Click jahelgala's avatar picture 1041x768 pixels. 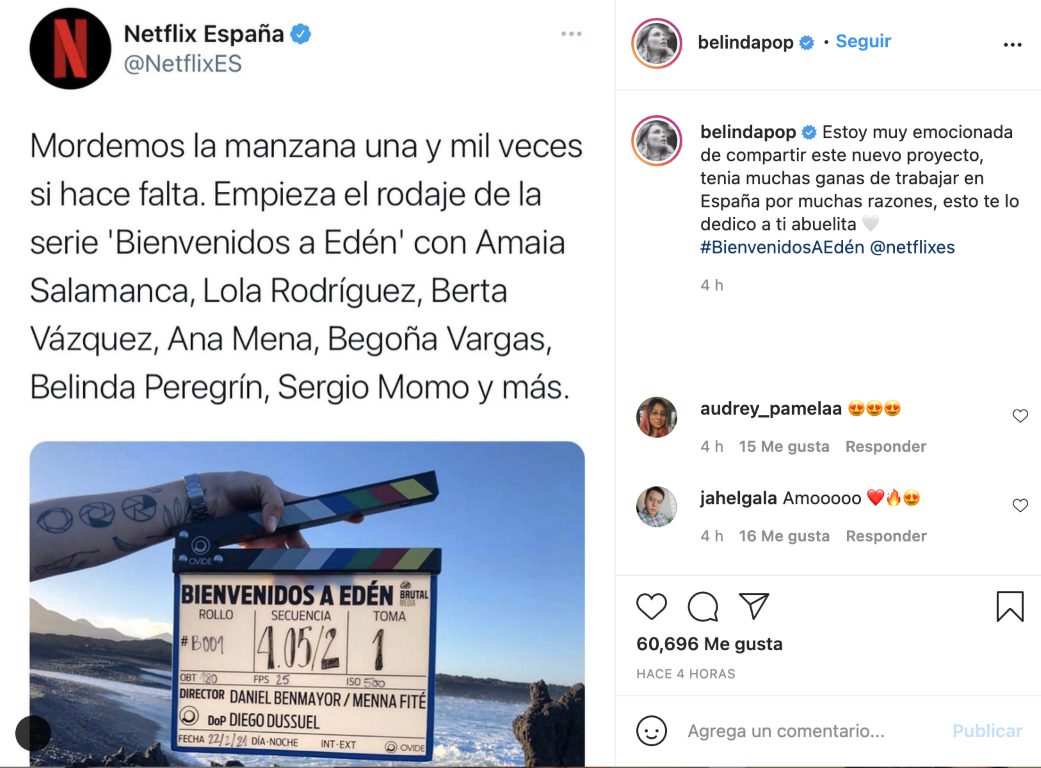657,506
